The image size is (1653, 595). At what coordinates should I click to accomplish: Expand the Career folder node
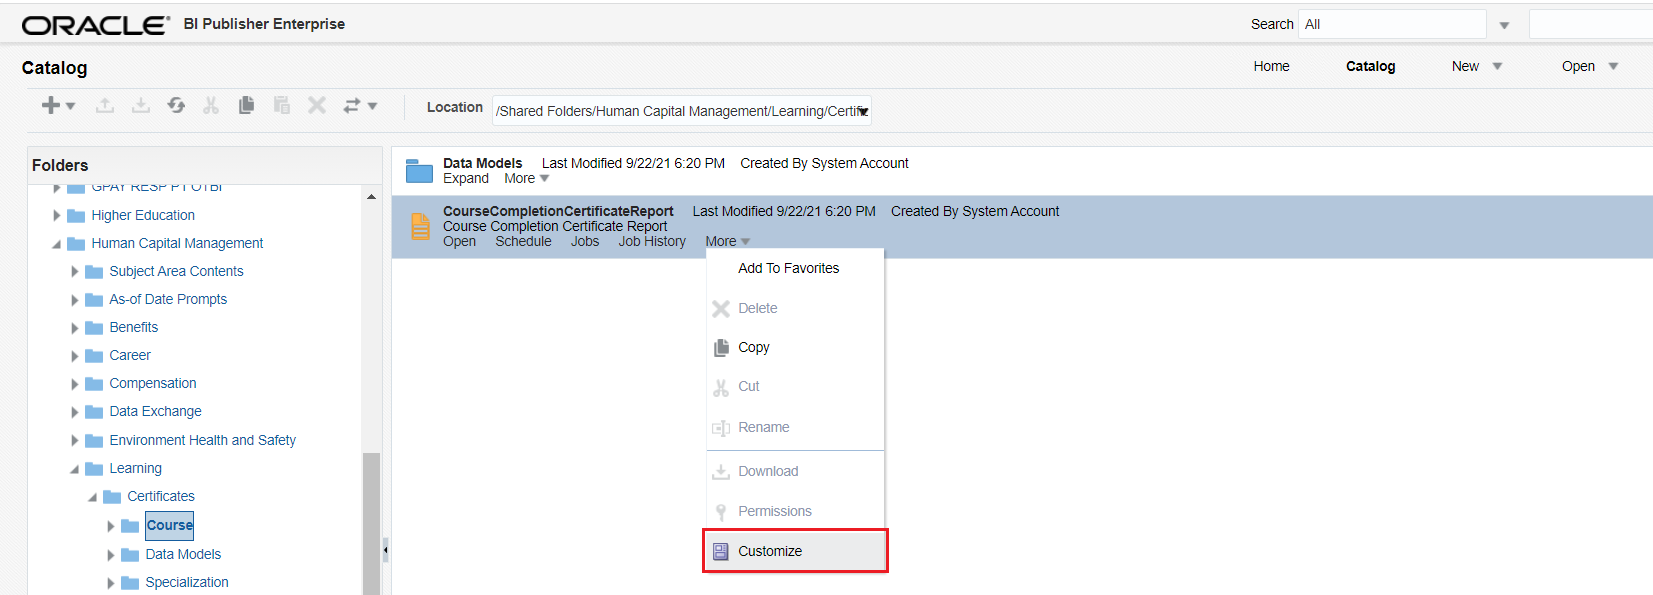point(75,356)
